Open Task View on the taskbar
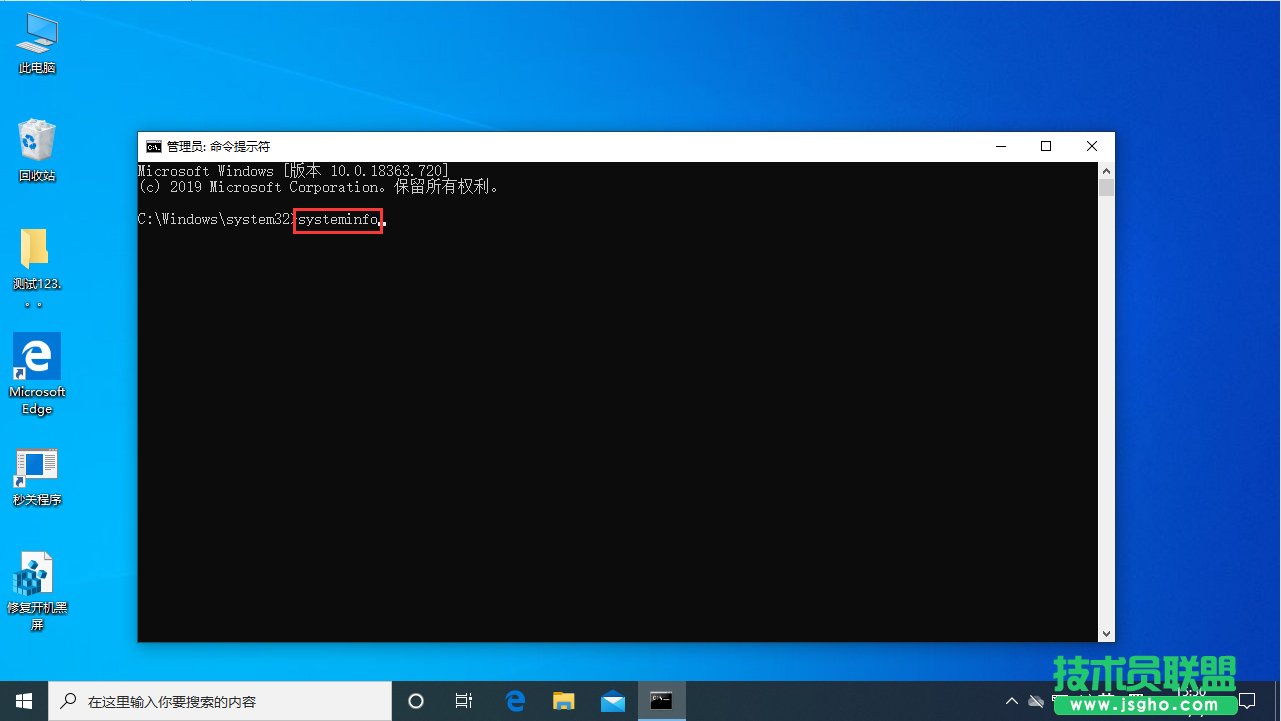This screenshot has width=1281, height=721. pos(463,700)
